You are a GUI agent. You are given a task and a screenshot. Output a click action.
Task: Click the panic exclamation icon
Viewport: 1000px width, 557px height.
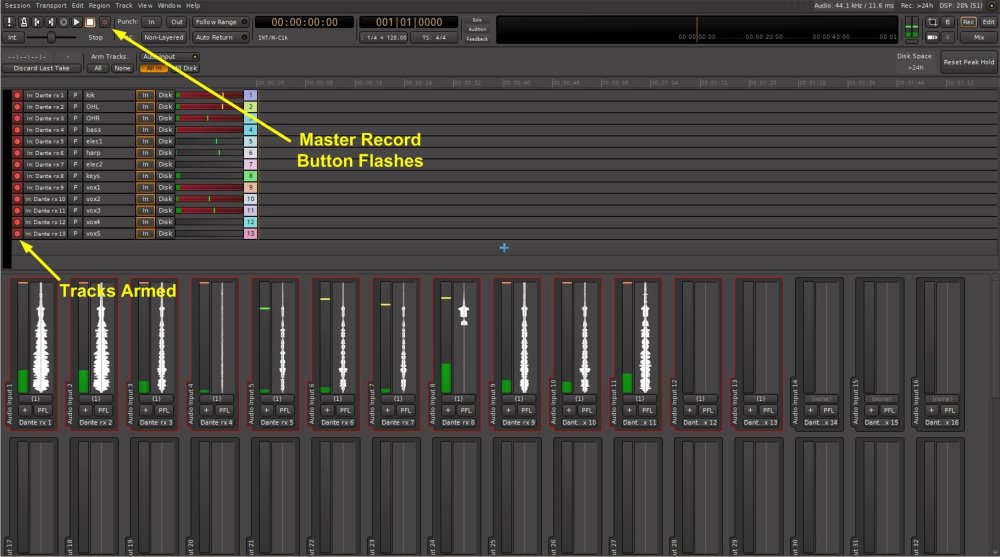[x=8, y=21]
